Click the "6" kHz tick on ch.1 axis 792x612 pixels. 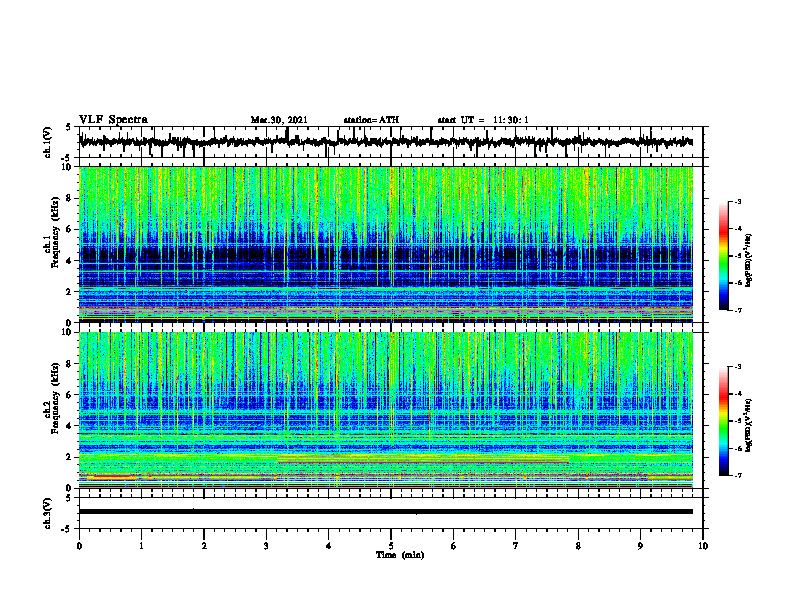point(69,230)
